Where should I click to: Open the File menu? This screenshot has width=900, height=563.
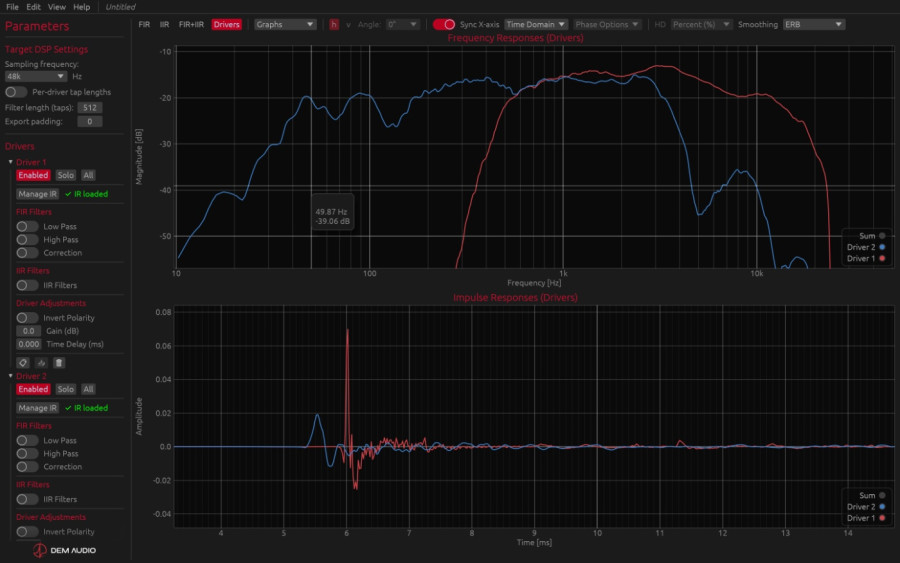click(12, 7)
